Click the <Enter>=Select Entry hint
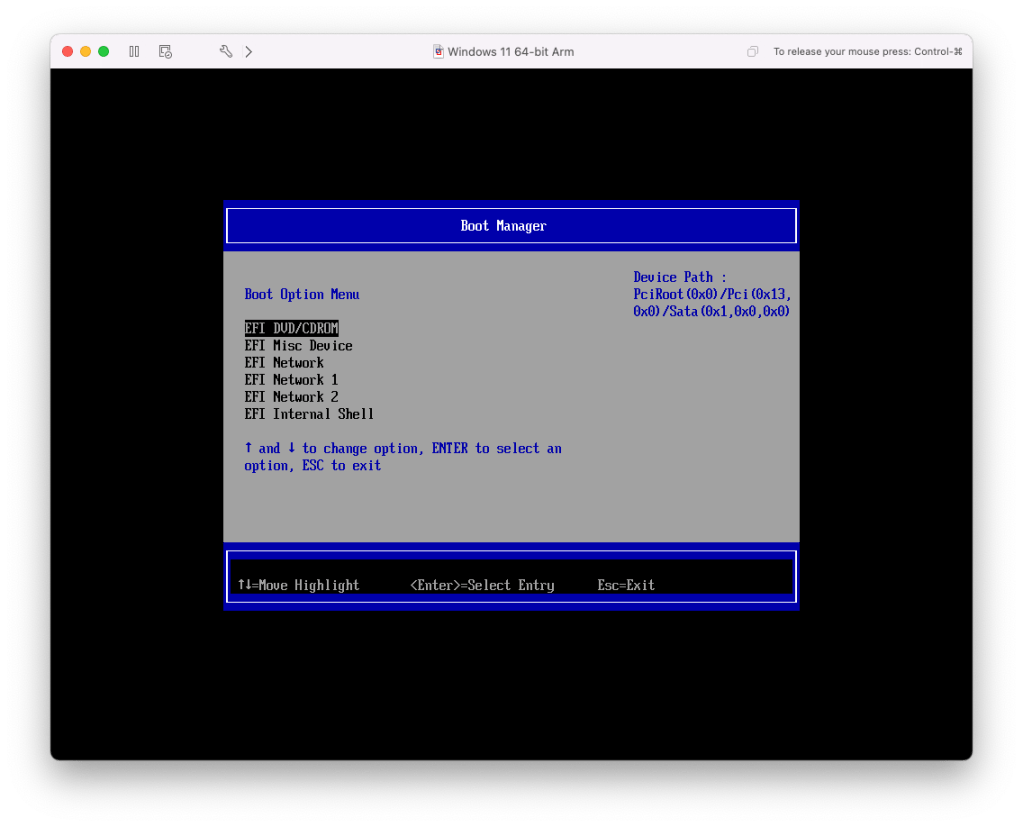This screenshot has width=1023, height=827. (481, 585)
